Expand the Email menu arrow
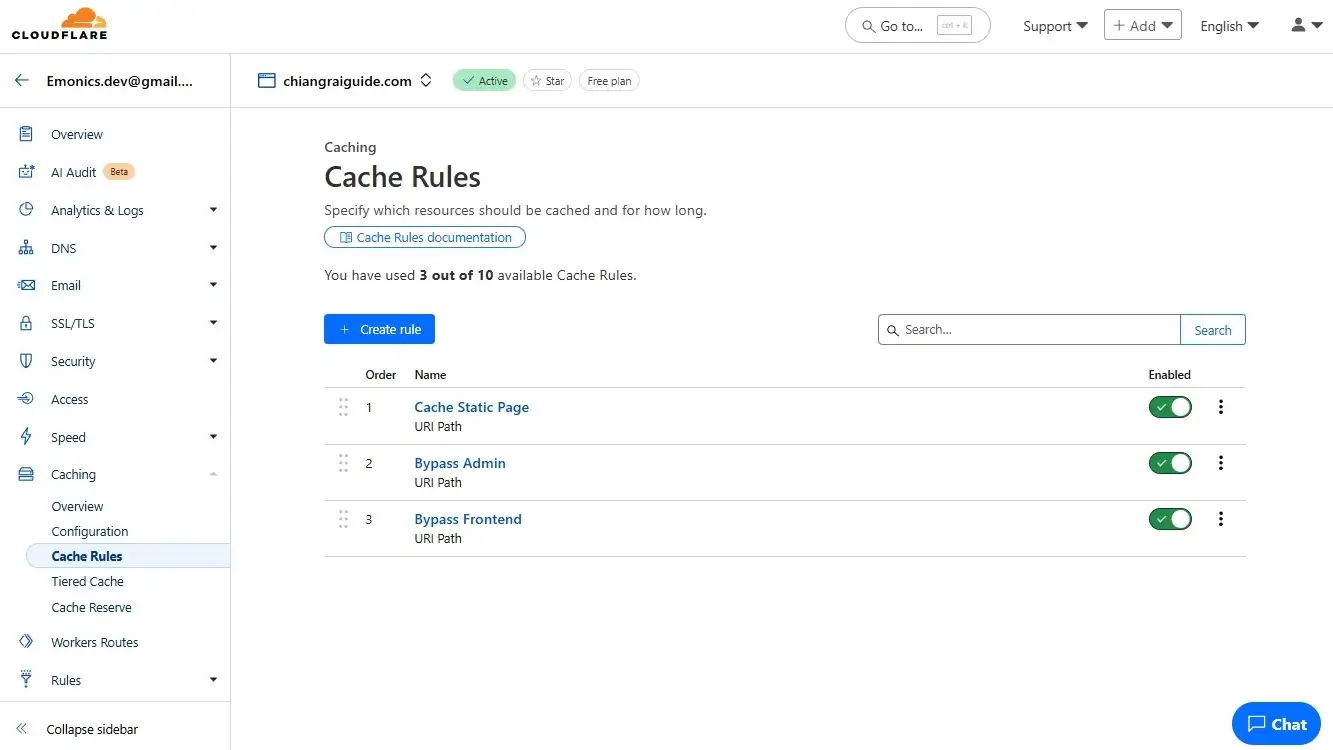 (x=213, y=285)
